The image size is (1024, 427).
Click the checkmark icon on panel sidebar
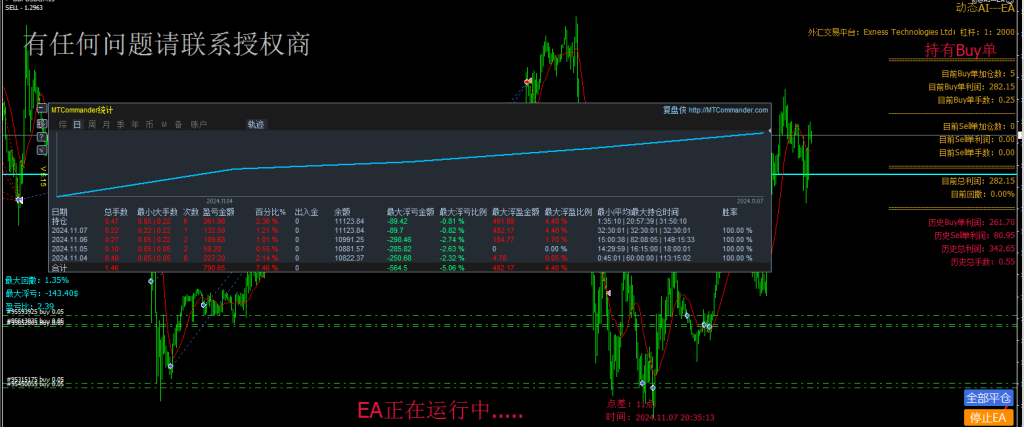pyautogui.click(x=43, y=152)
